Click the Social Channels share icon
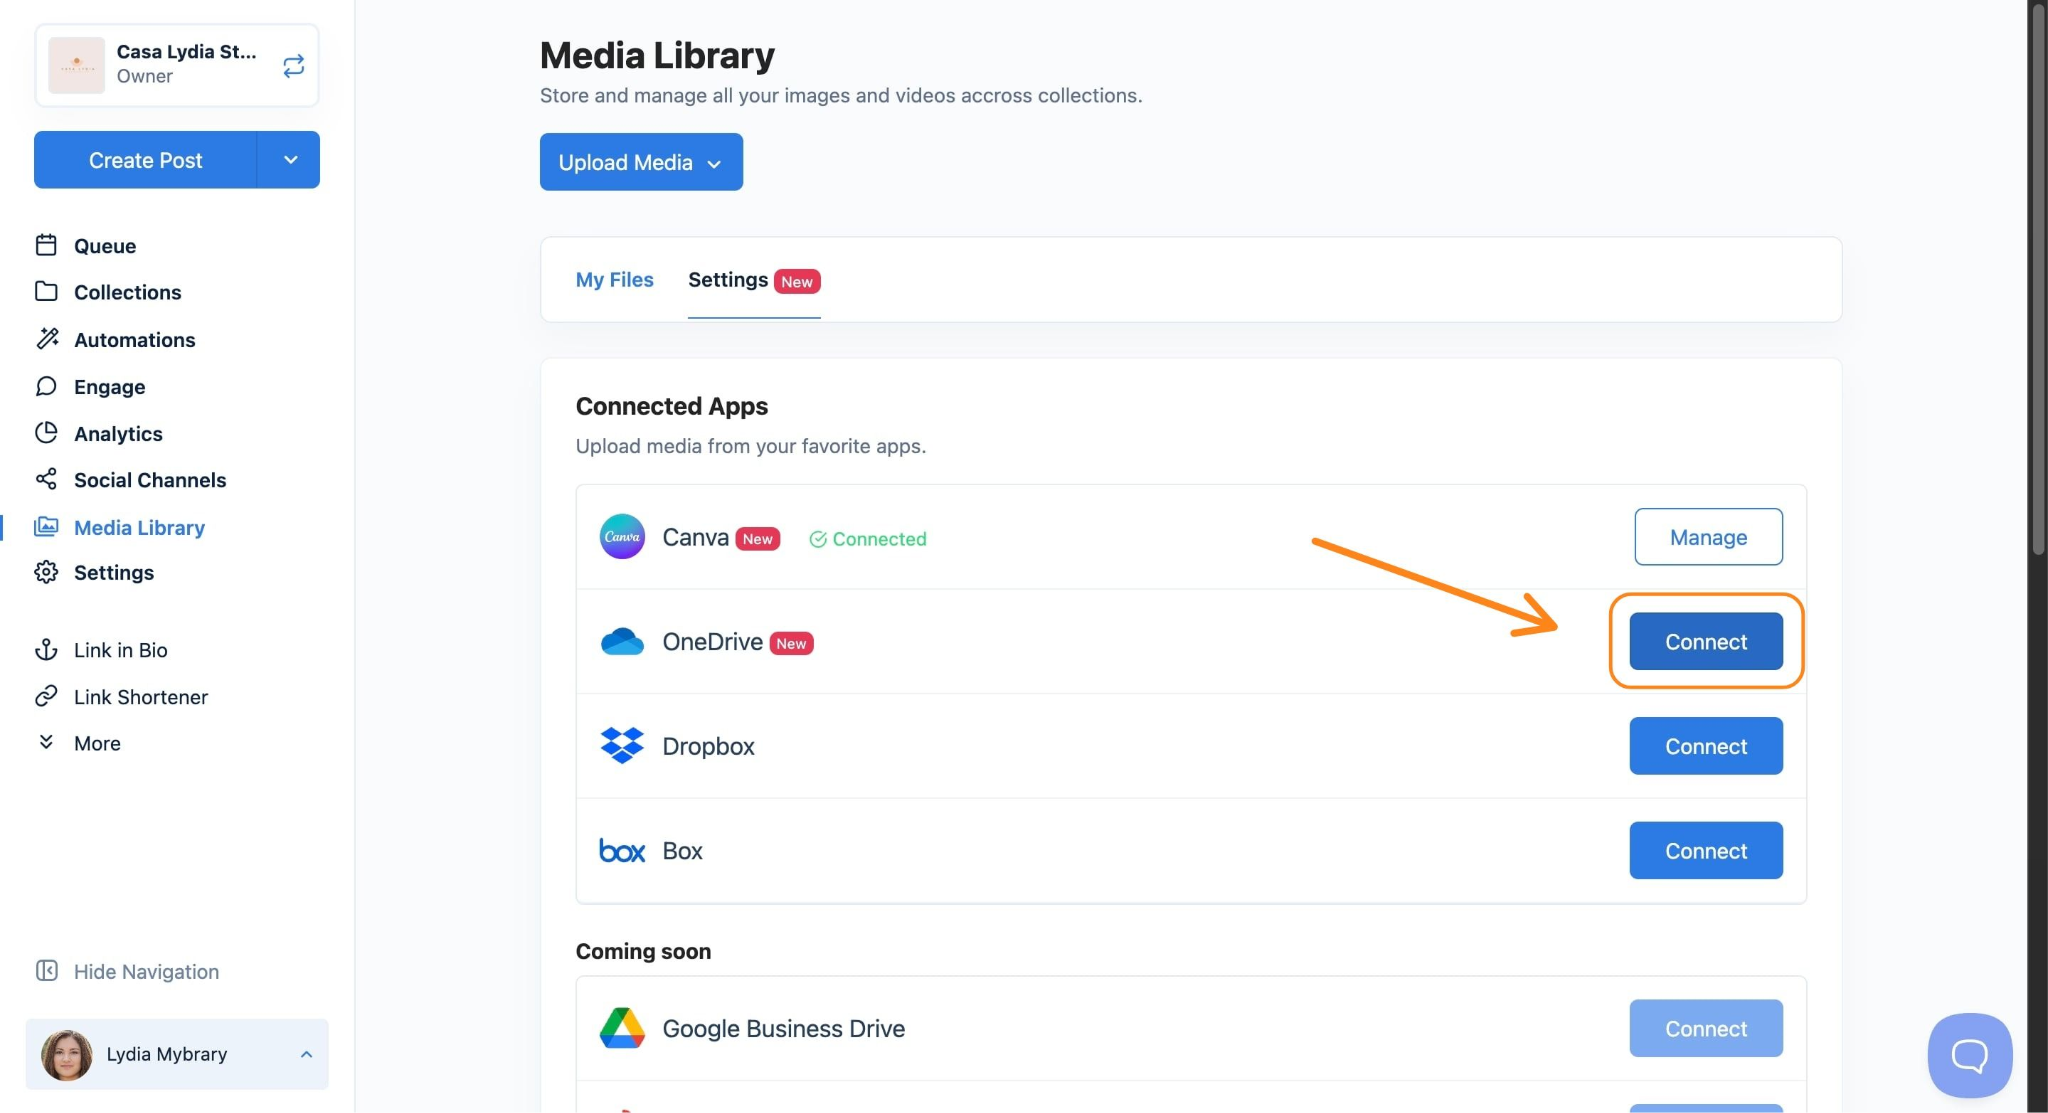Screen dimensions: 2048x1113 (x=46, y=480)
